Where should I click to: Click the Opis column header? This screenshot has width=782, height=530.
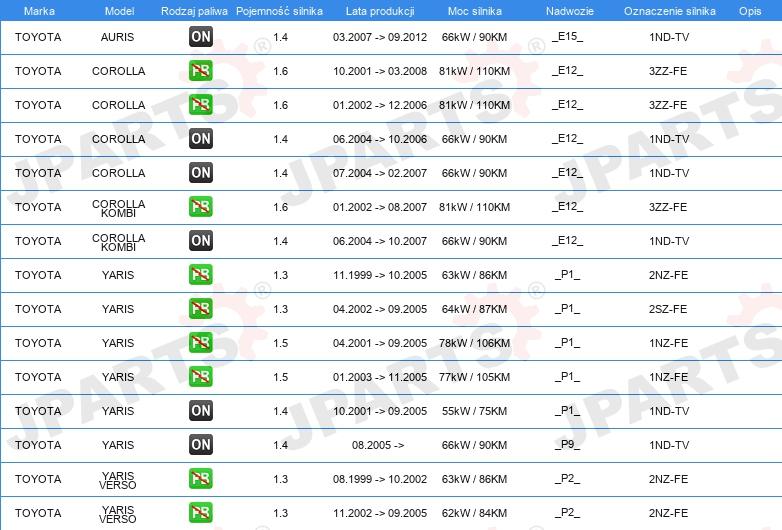(750, 11)
